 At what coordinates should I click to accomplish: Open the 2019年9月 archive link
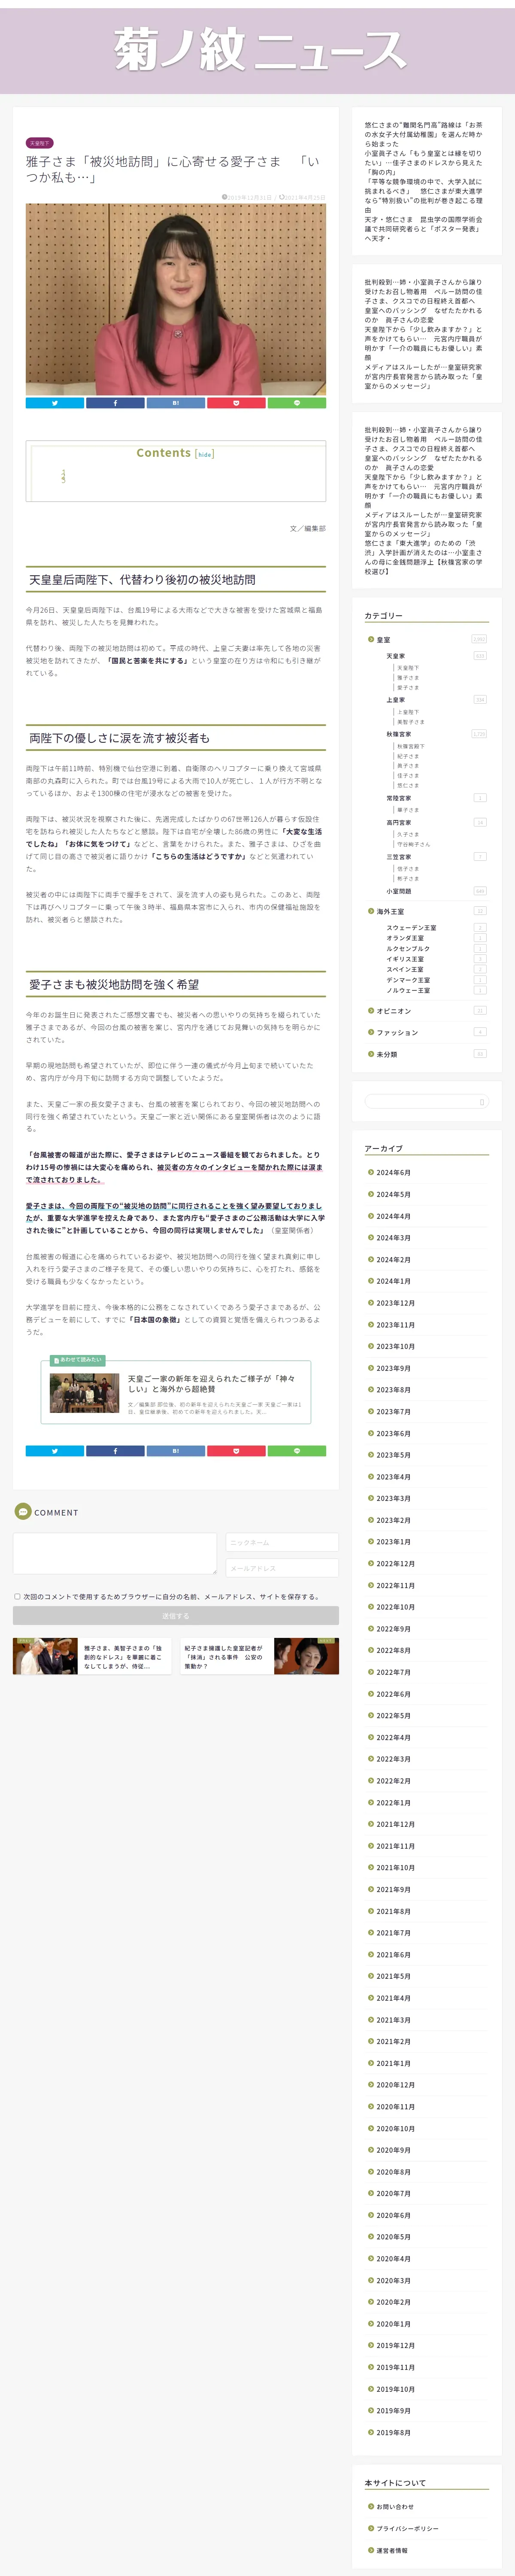(x=393, y=2411)
